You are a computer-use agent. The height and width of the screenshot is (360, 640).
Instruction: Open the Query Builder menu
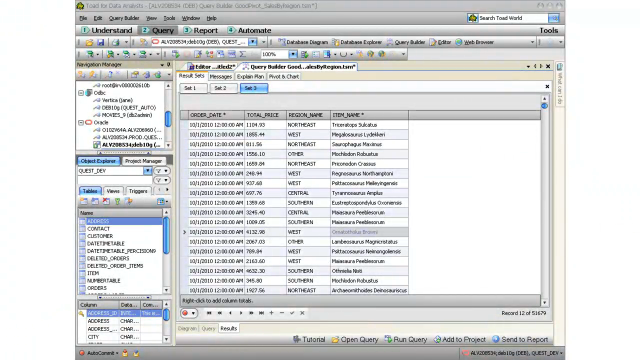coord(124,18)
